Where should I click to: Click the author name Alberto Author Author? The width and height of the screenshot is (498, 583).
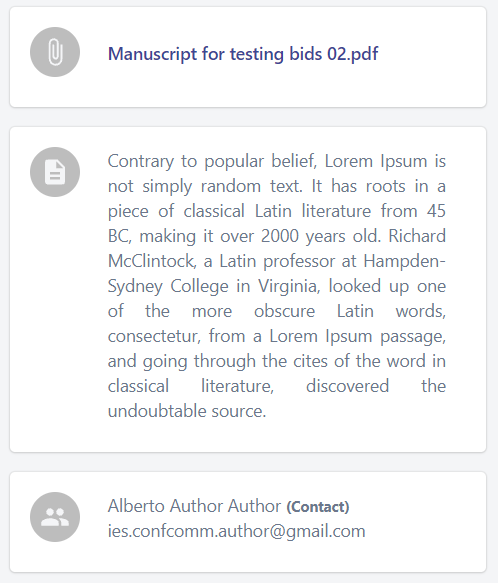coord(195,506)
